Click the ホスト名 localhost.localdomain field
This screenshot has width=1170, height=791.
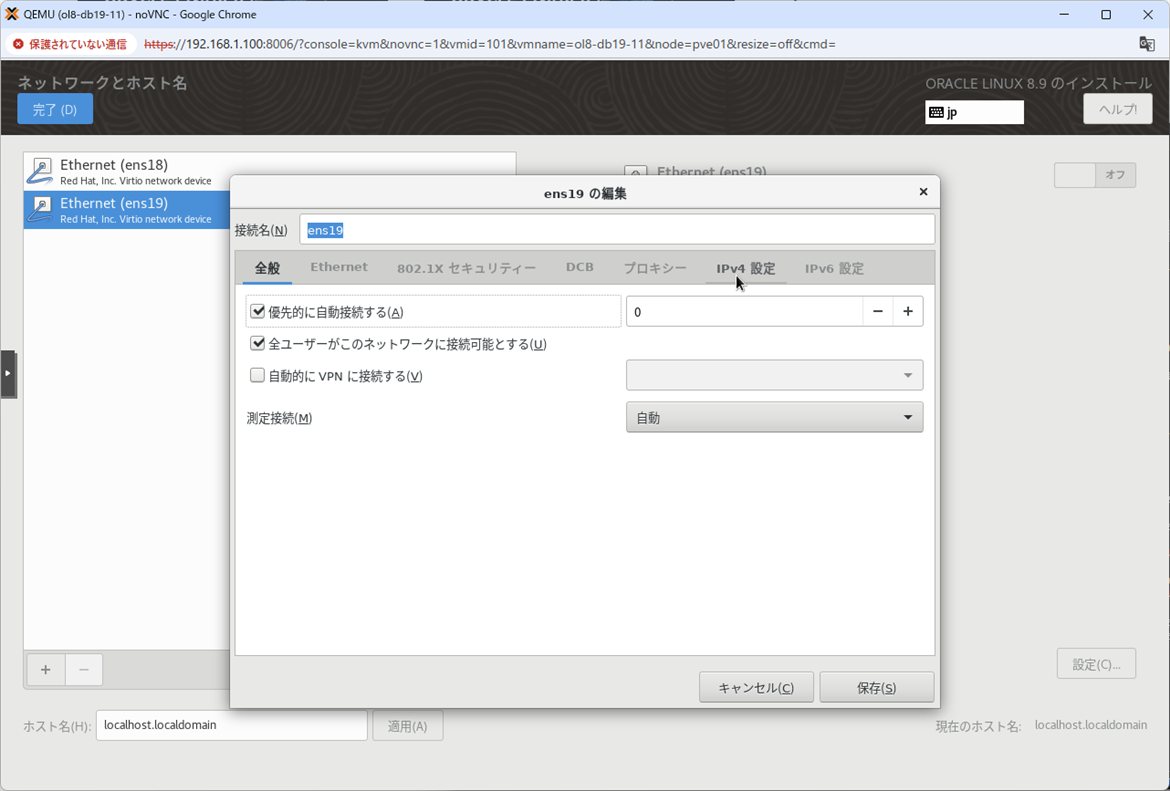231,725
